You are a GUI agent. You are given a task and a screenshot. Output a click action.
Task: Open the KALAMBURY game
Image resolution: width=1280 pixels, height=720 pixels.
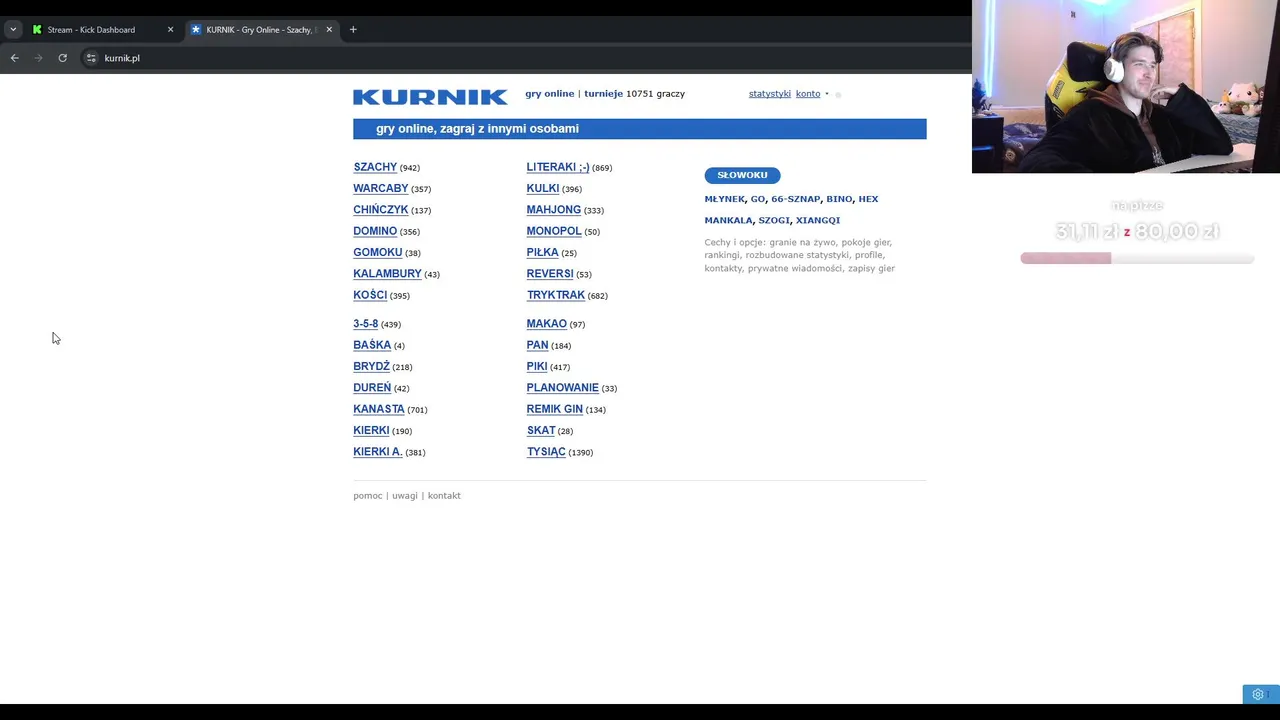click(x=387, y=274)
